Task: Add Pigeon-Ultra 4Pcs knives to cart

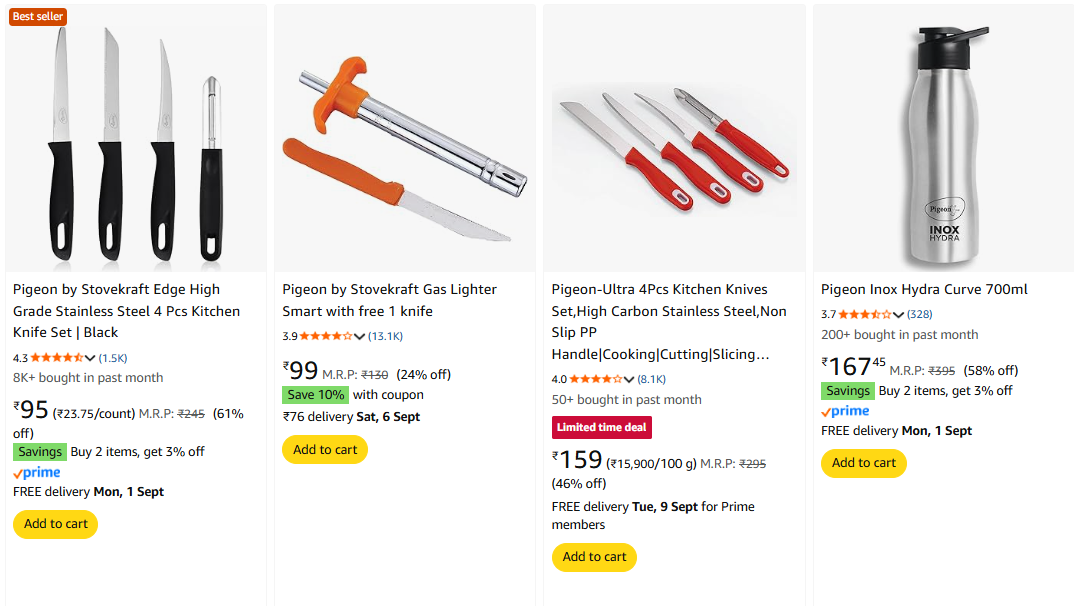Action: point(594,557)
